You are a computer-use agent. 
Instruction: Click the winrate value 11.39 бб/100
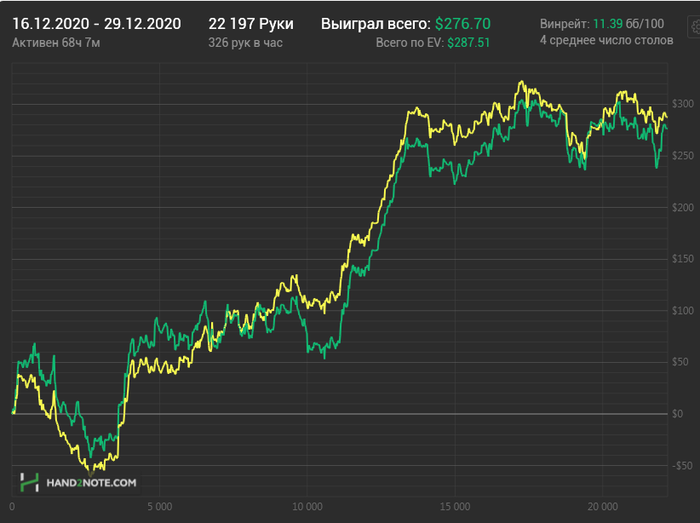coord(629,24)
